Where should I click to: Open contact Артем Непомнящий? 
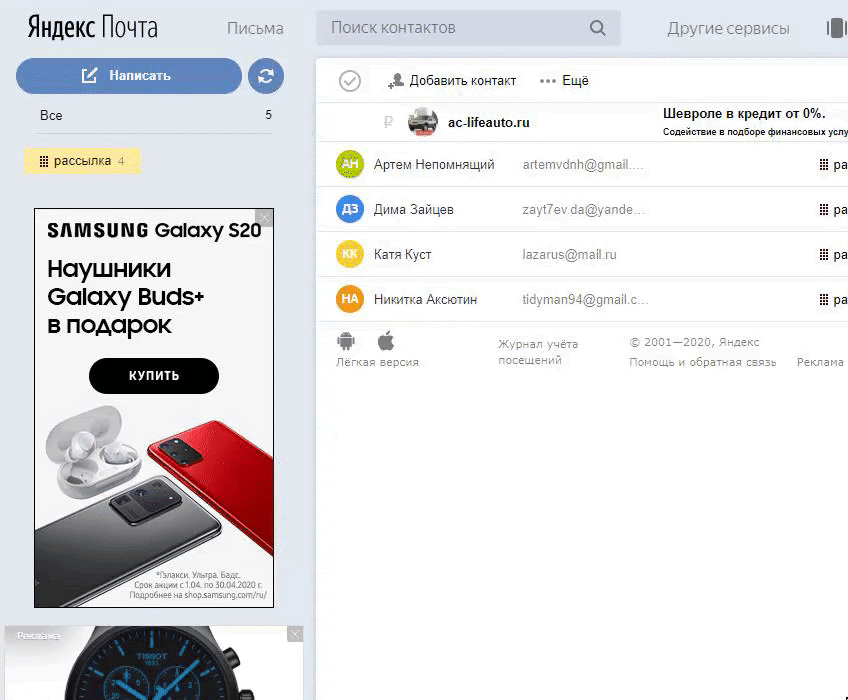[434, 164]
